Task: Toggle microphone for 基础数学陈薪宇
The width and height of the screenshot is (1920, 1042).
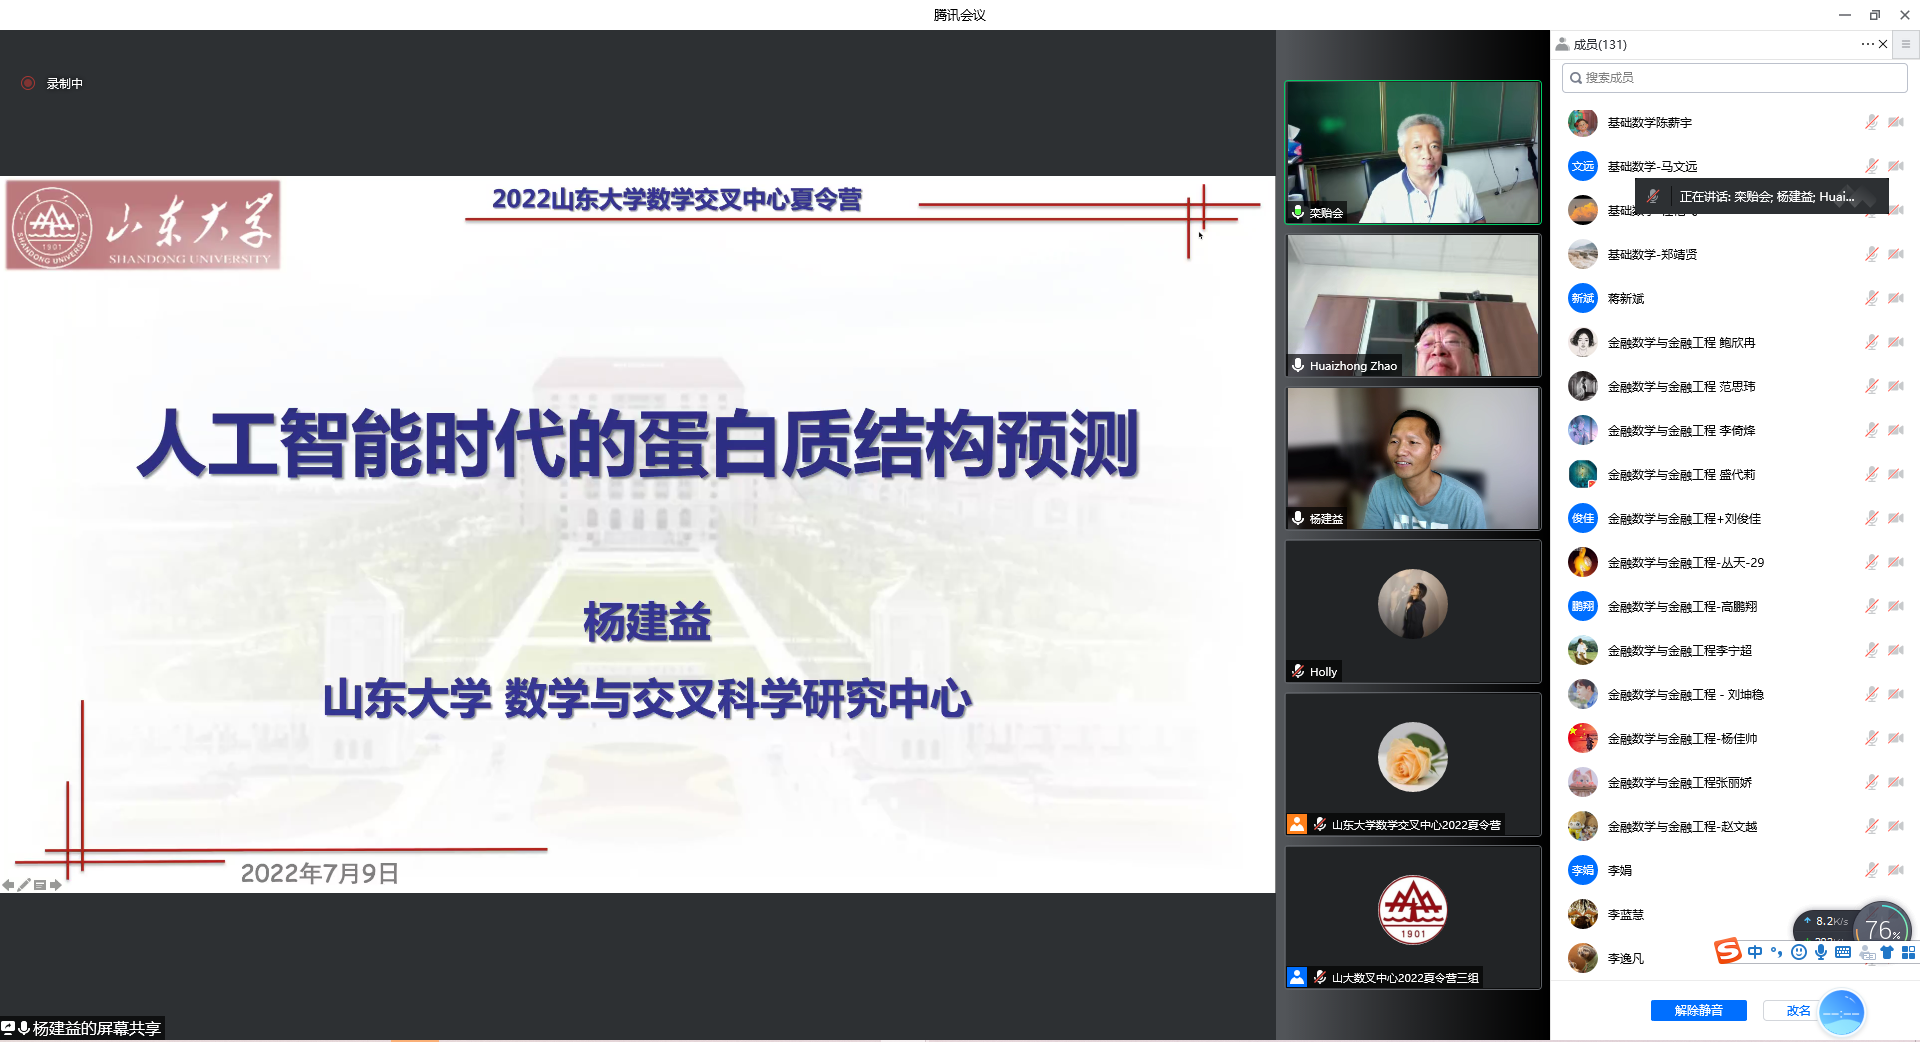Action: tap(1871, 122)
